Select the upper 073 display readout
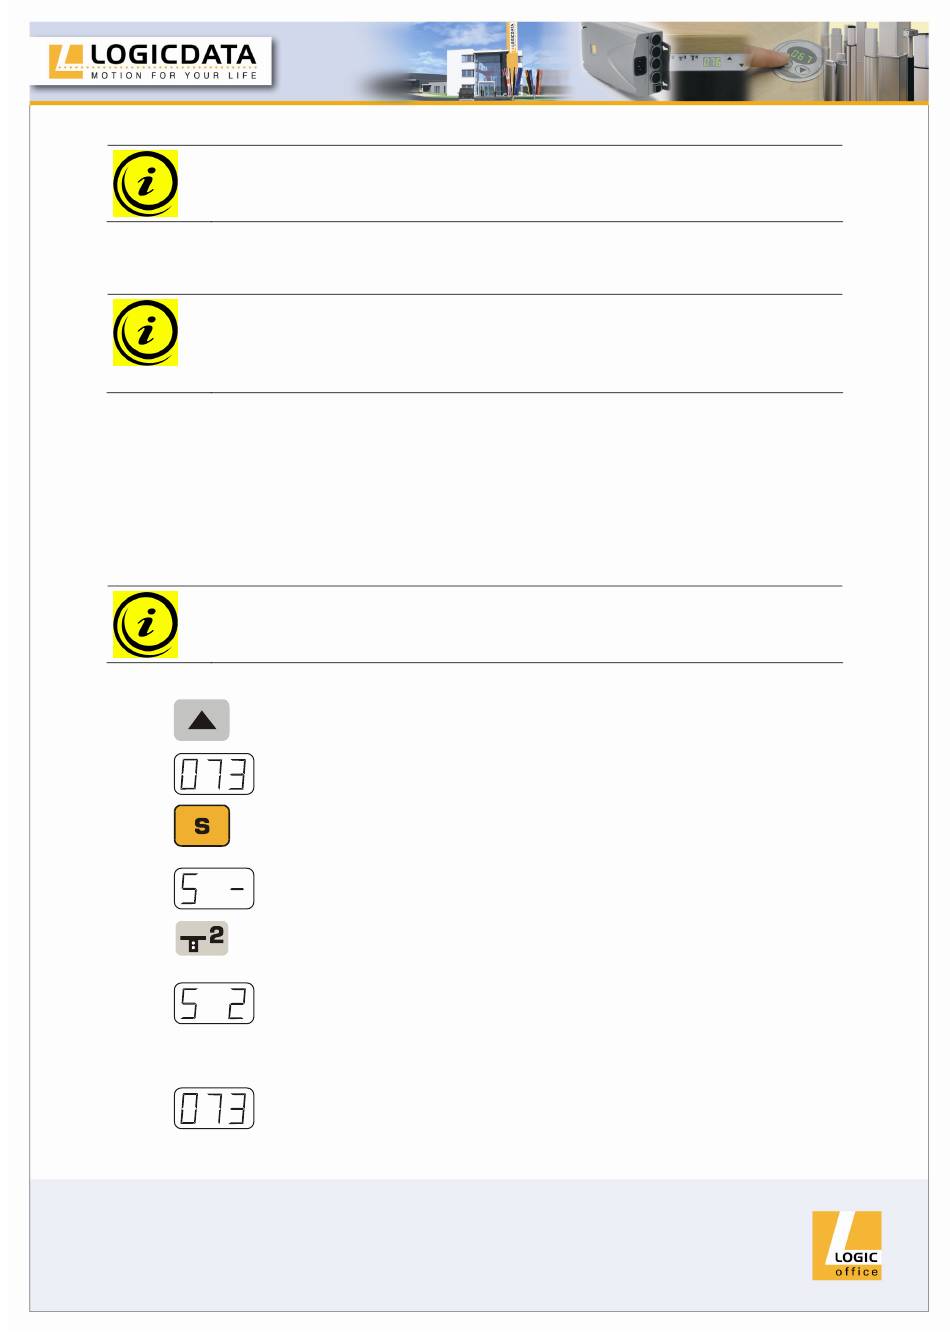 click(x=214, y=774)
